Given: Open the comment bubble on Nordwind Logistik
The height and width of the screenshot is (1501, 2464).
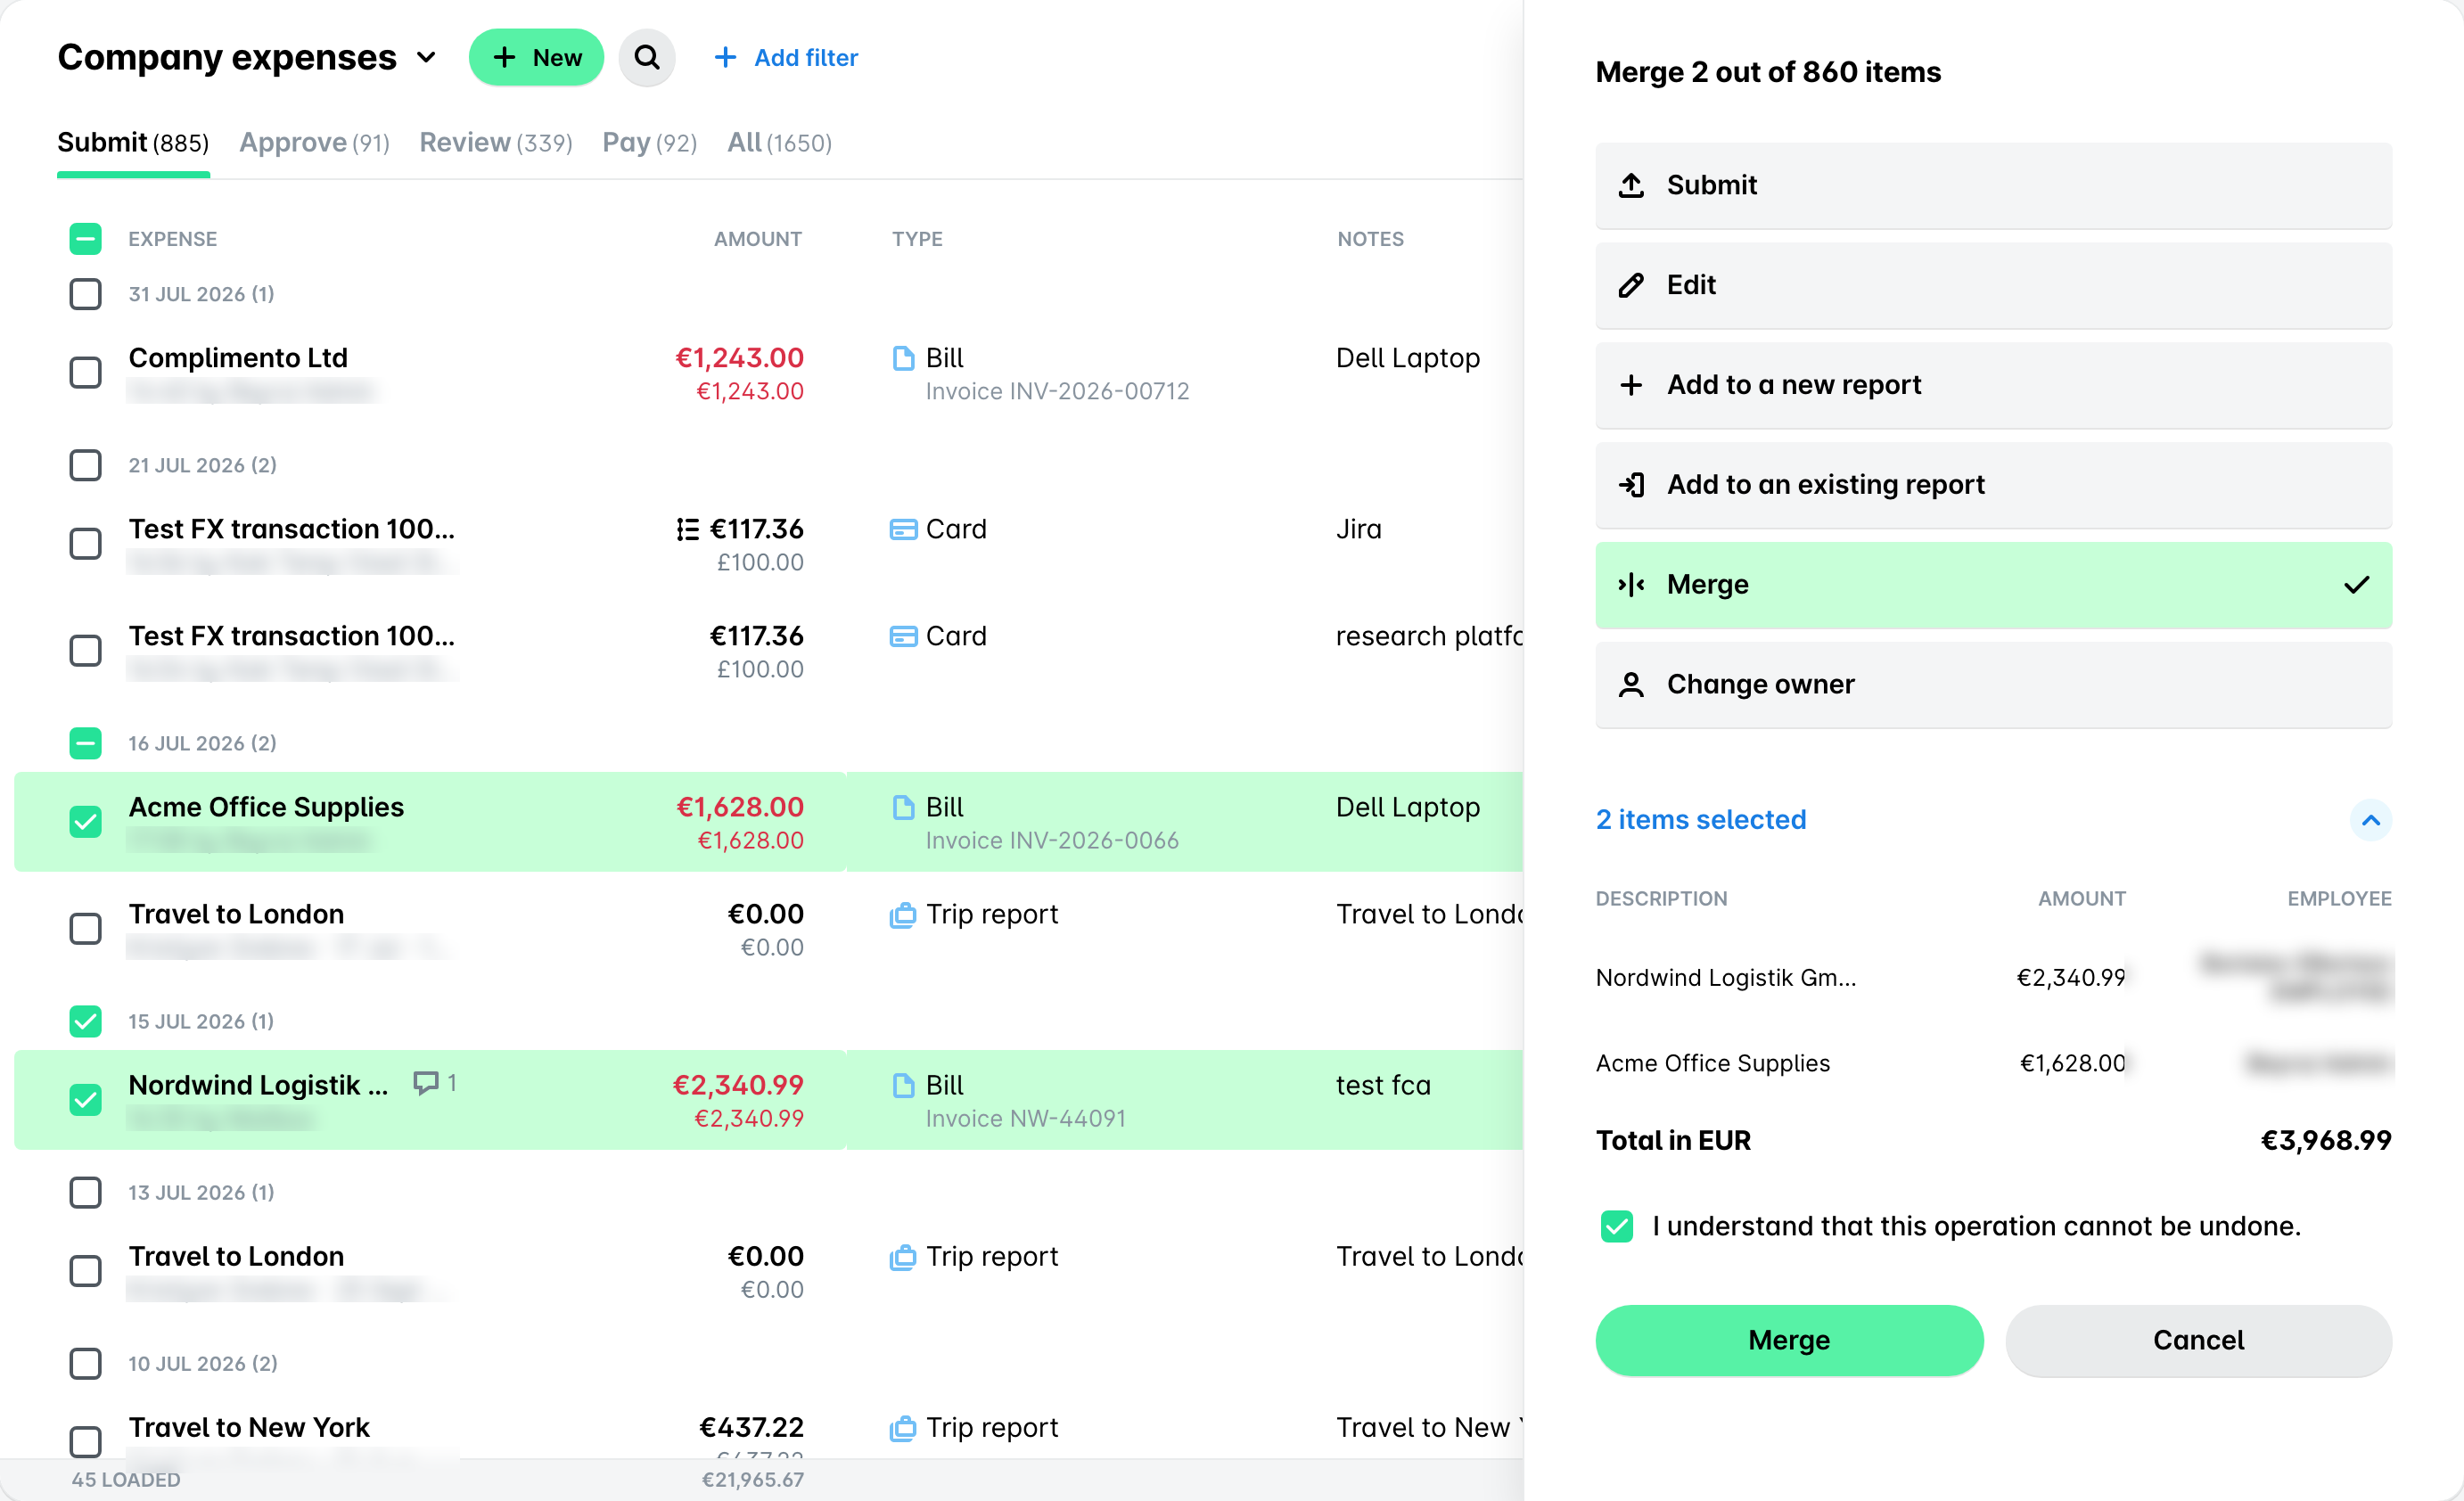Looking at the screenshot, I should [426, 1083].
